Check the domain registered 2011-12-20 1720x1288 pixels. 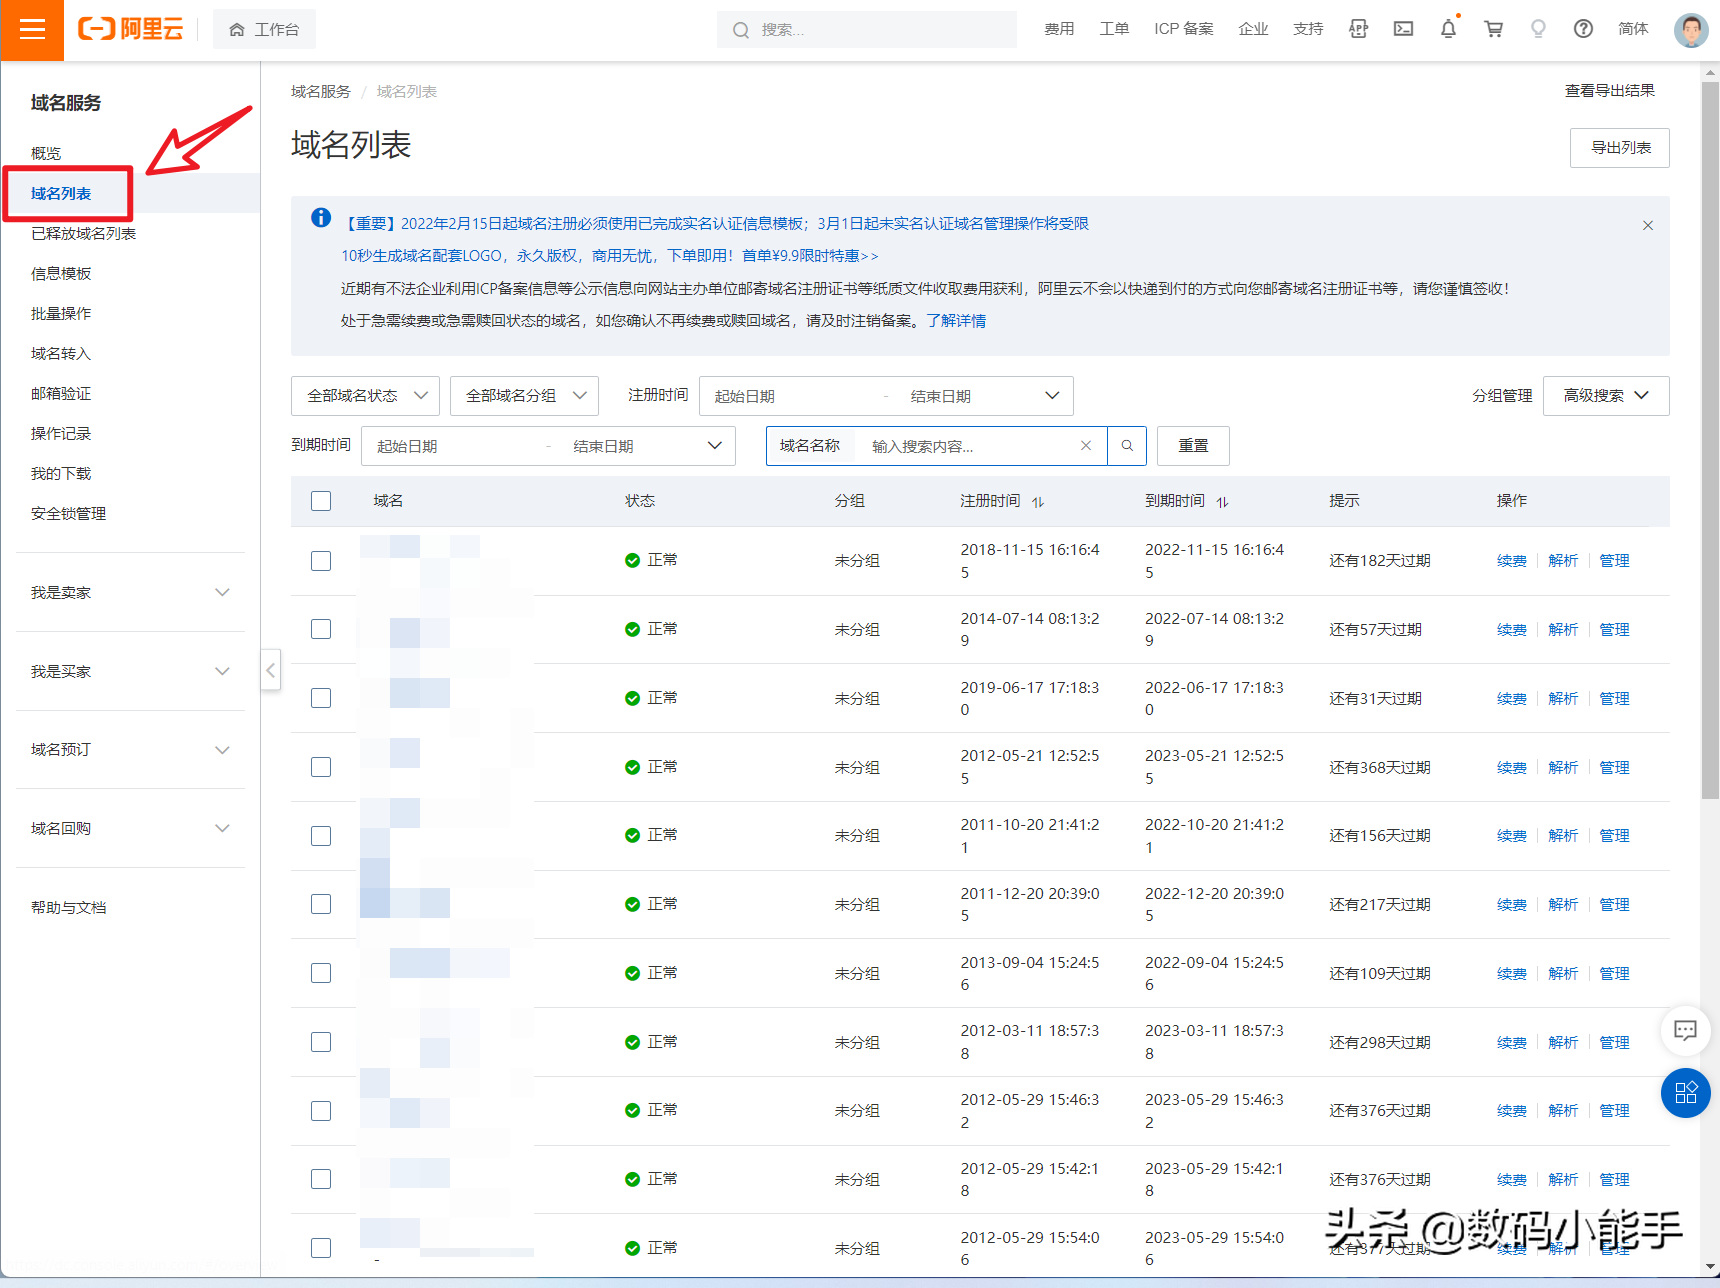321,904
